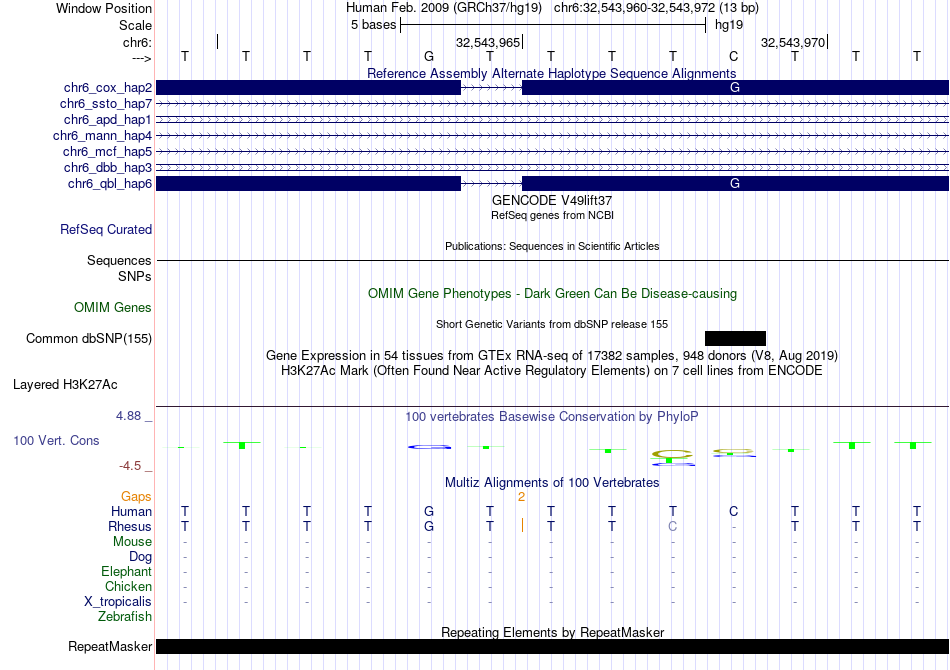
Task: Click G mismatch in chr6_cox_hap2 alignment
Action: 735,88
